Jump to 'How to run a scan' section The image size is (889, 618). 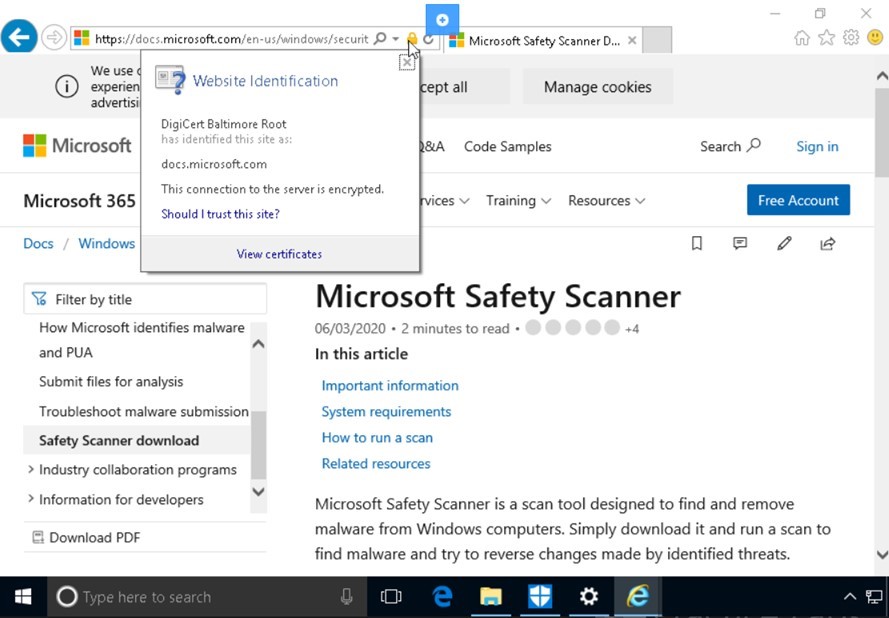click(x=377, y=438)
